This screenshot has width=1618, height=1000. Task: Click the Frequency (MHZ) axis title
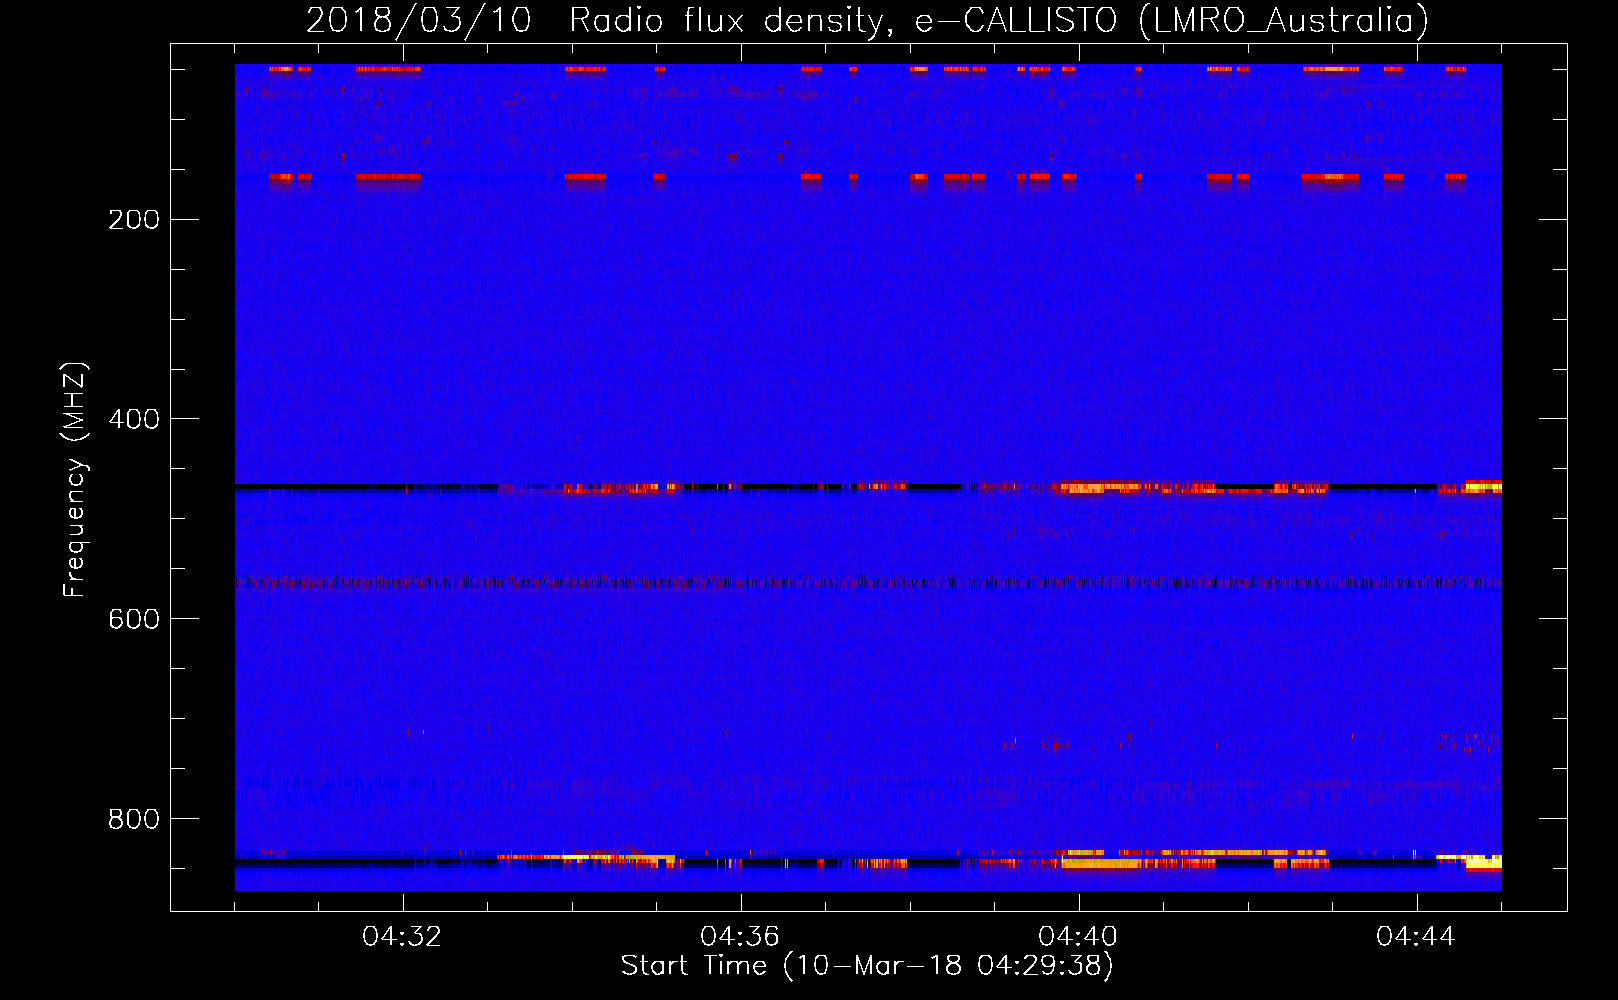click(75, 479)
